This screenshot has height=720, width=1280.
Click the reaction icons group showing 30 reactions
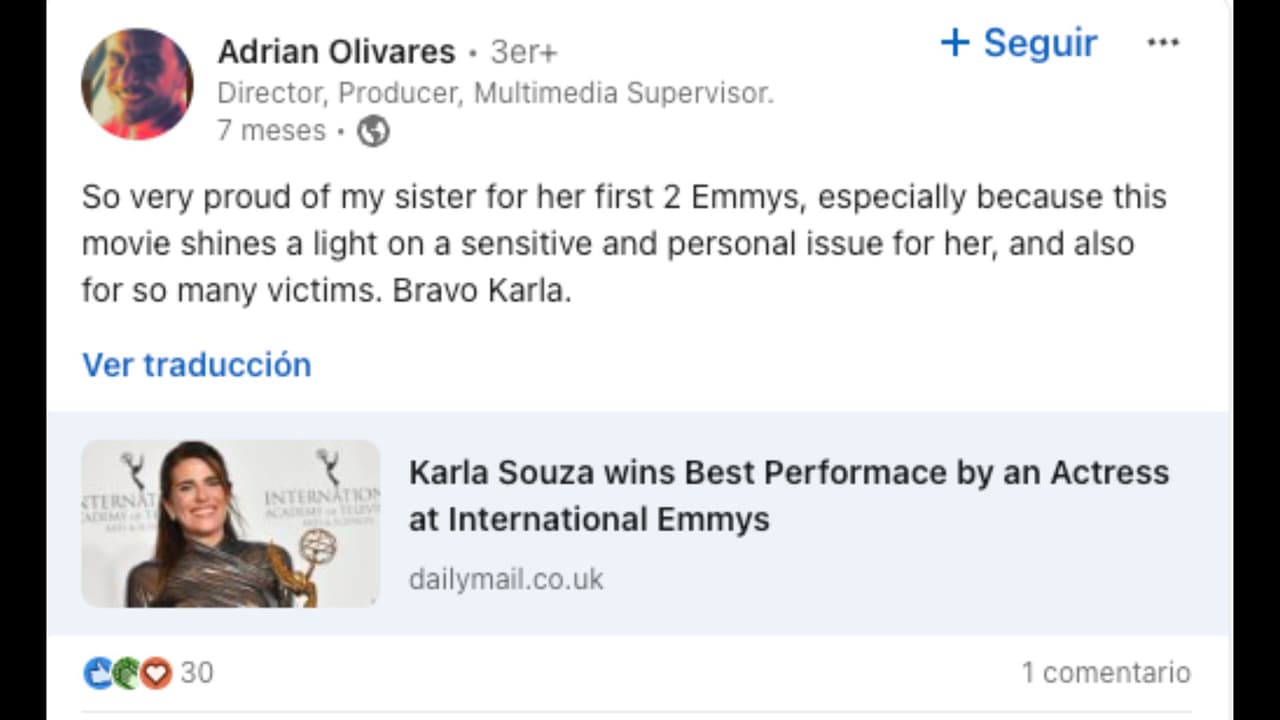pyautogui.click(x=126, y=673)
